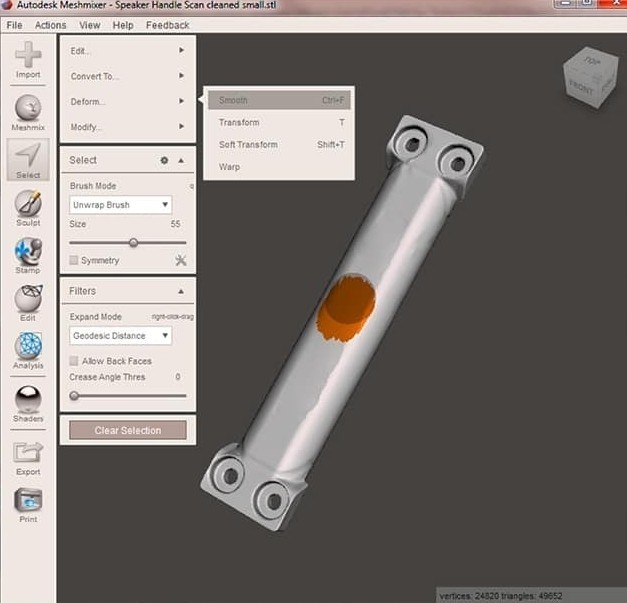This screenshot has width=627, height=603.
Task: Collapse the Select panel header arrow
Action: [x=181, y=160]
